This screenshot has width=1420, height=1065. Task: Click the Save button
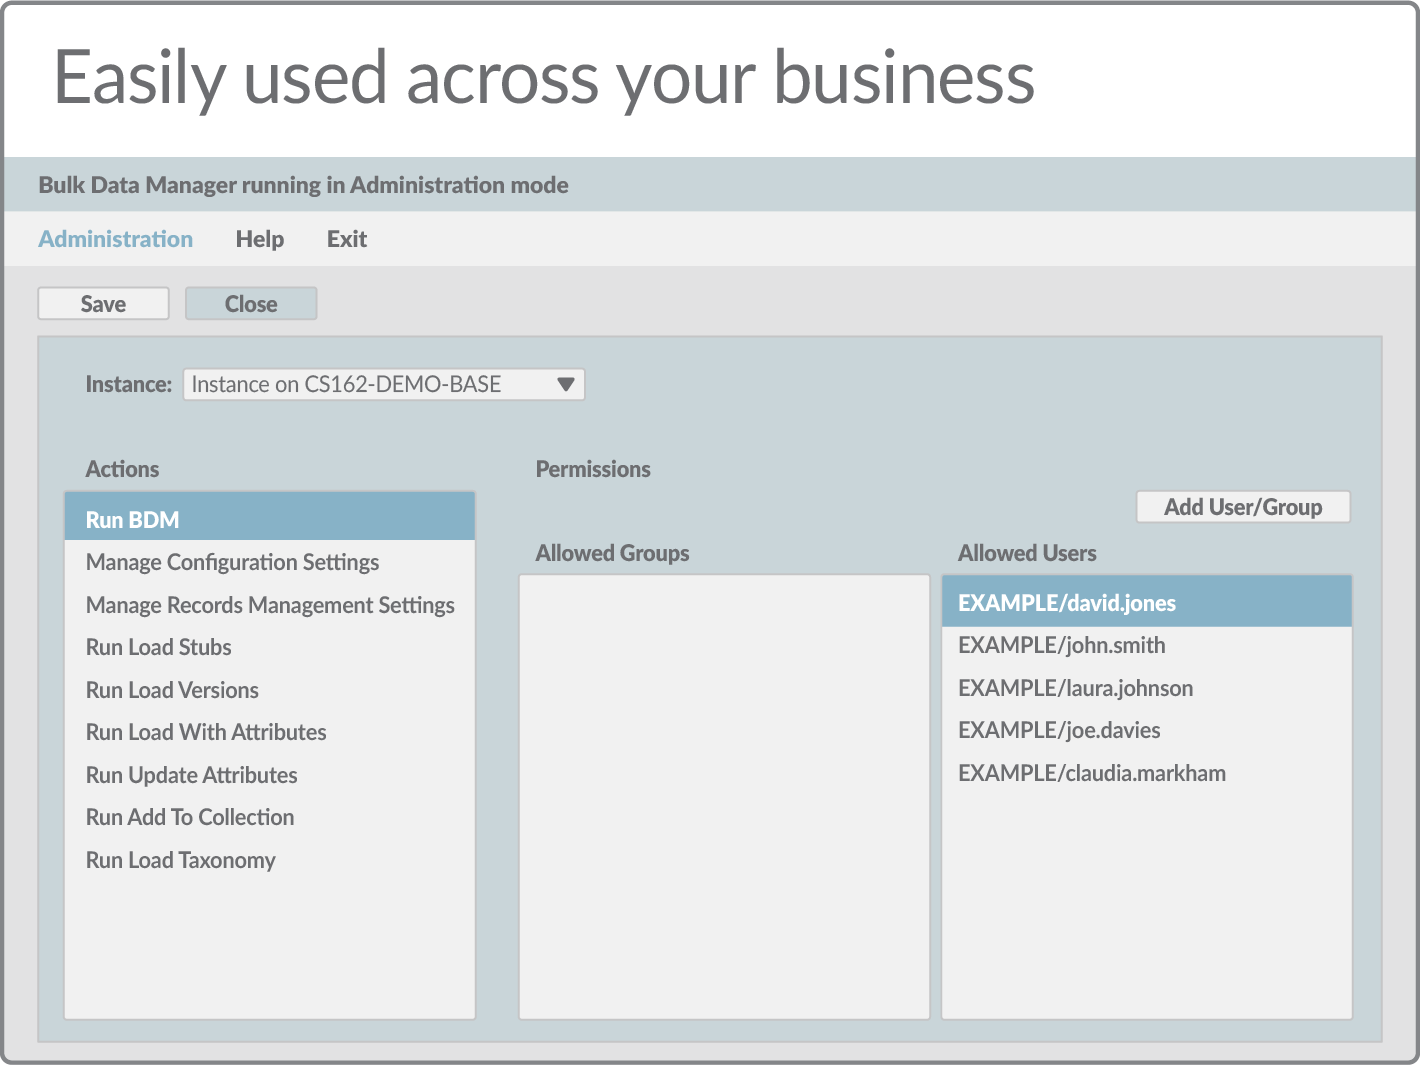[102, 303]
